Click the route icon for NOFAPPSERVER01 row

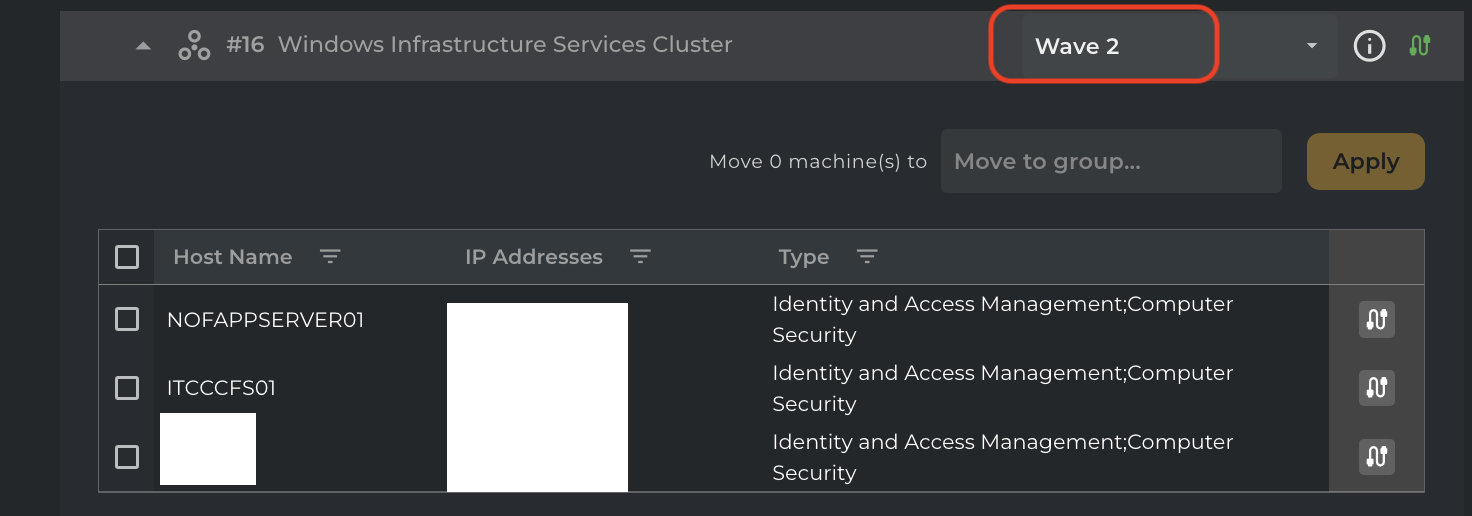pyautogui.click(x=1377, y=320)
